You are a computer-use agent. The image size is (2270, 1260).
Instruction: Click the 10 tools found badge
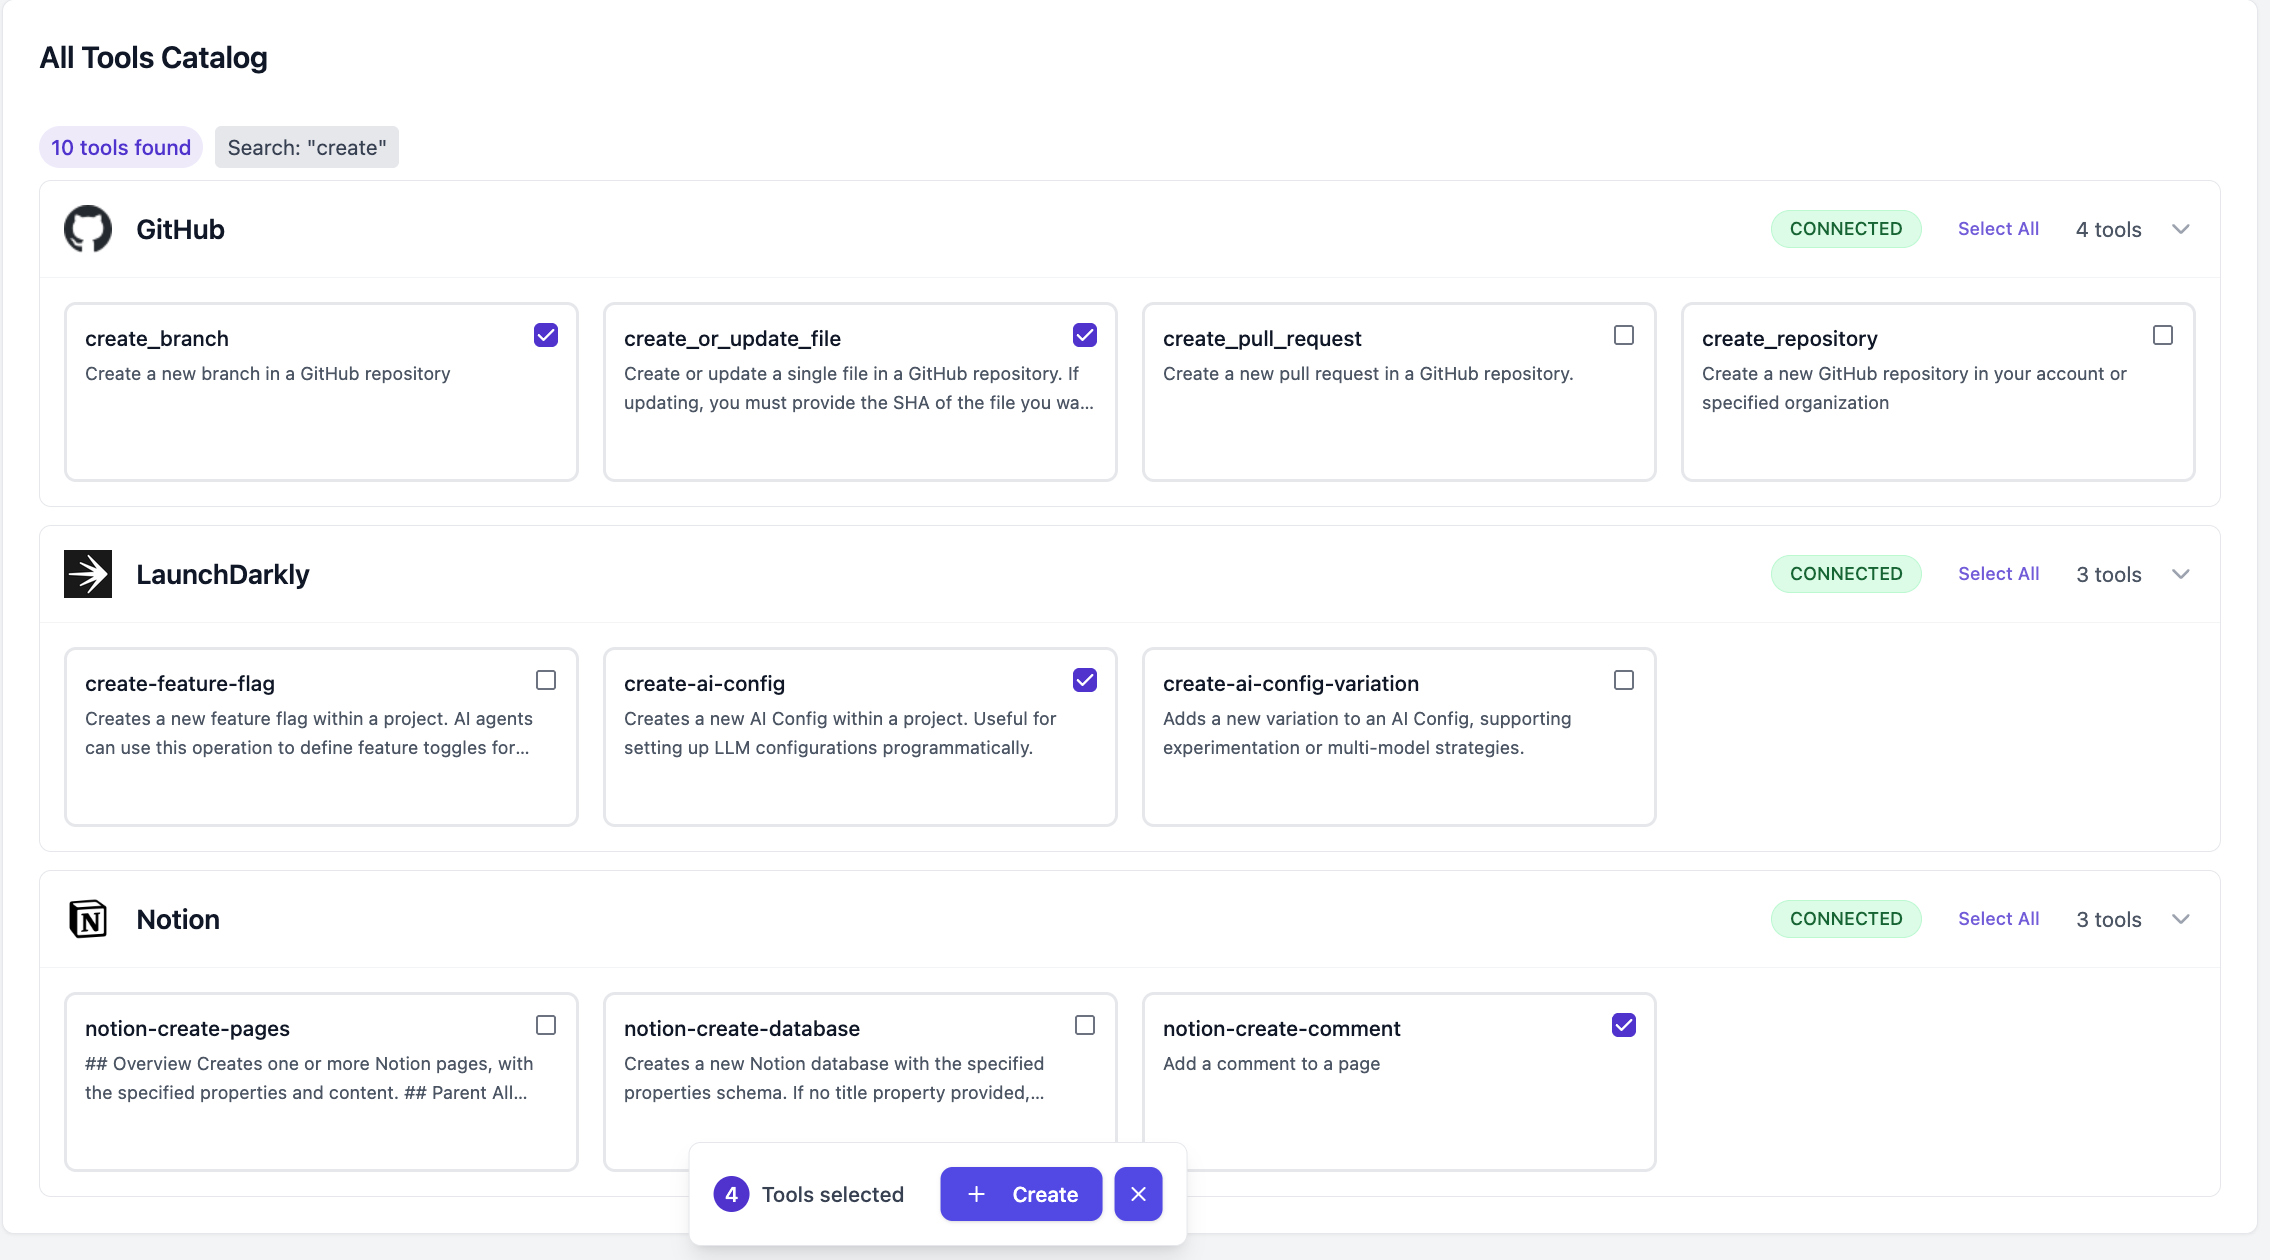pos(121,147)
